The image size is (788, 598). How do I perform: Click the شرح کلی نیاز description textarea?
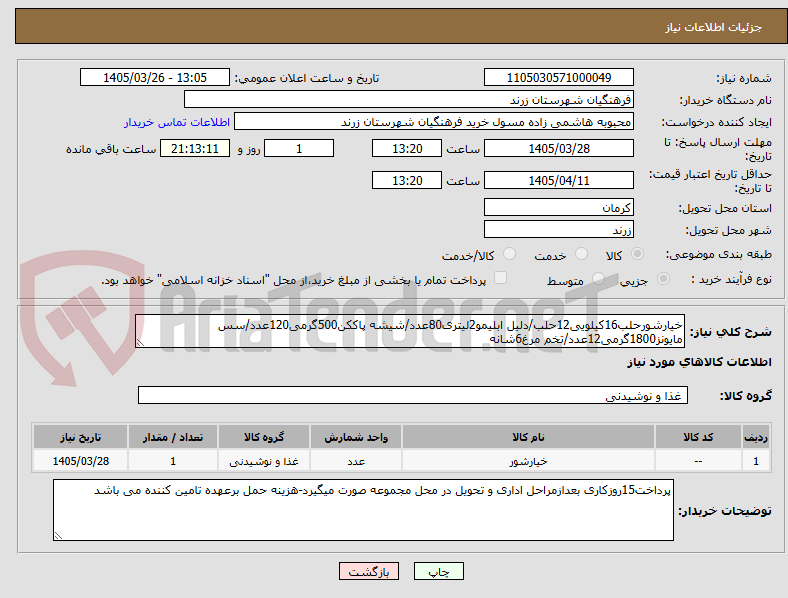[410, 331]
